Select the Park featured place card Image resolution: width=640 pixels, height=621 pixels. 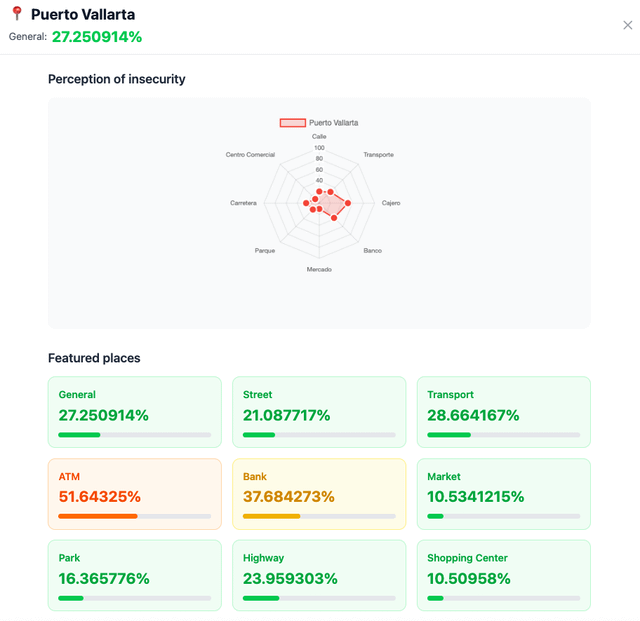(x=135, y=575)
